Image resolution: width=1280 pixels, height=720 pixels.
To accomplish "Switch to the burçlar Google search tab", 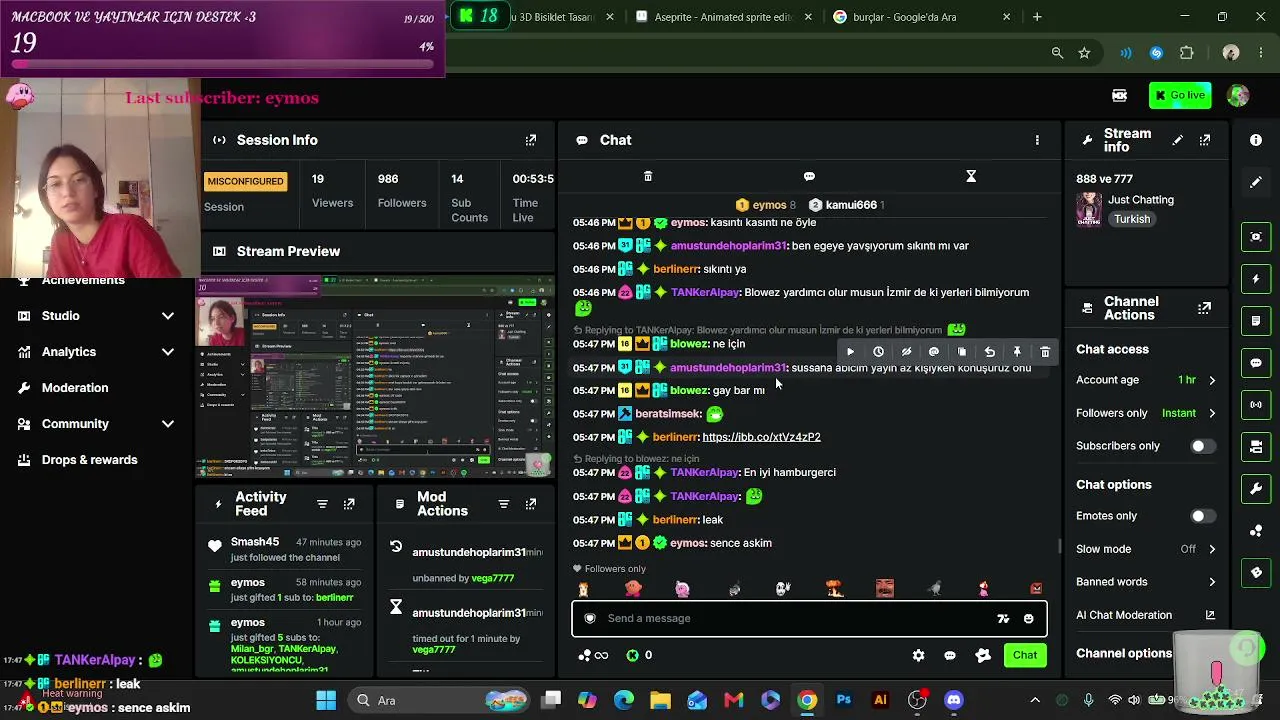I will click(x=921, y=17).
